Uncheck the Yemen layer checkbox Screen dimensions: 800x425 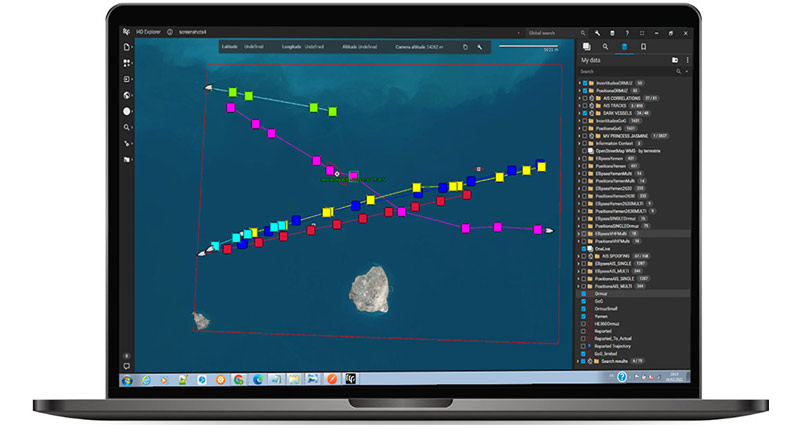[585, 315]
